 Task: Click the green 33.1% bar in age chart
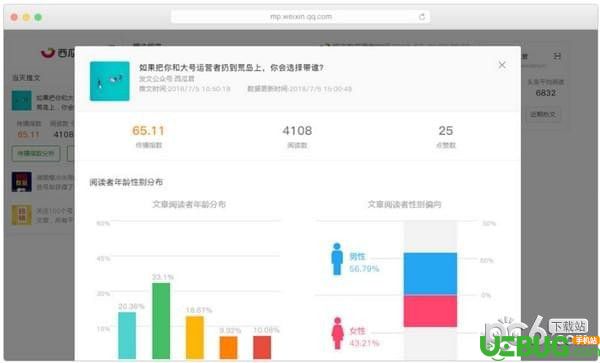tap(161, 321)
